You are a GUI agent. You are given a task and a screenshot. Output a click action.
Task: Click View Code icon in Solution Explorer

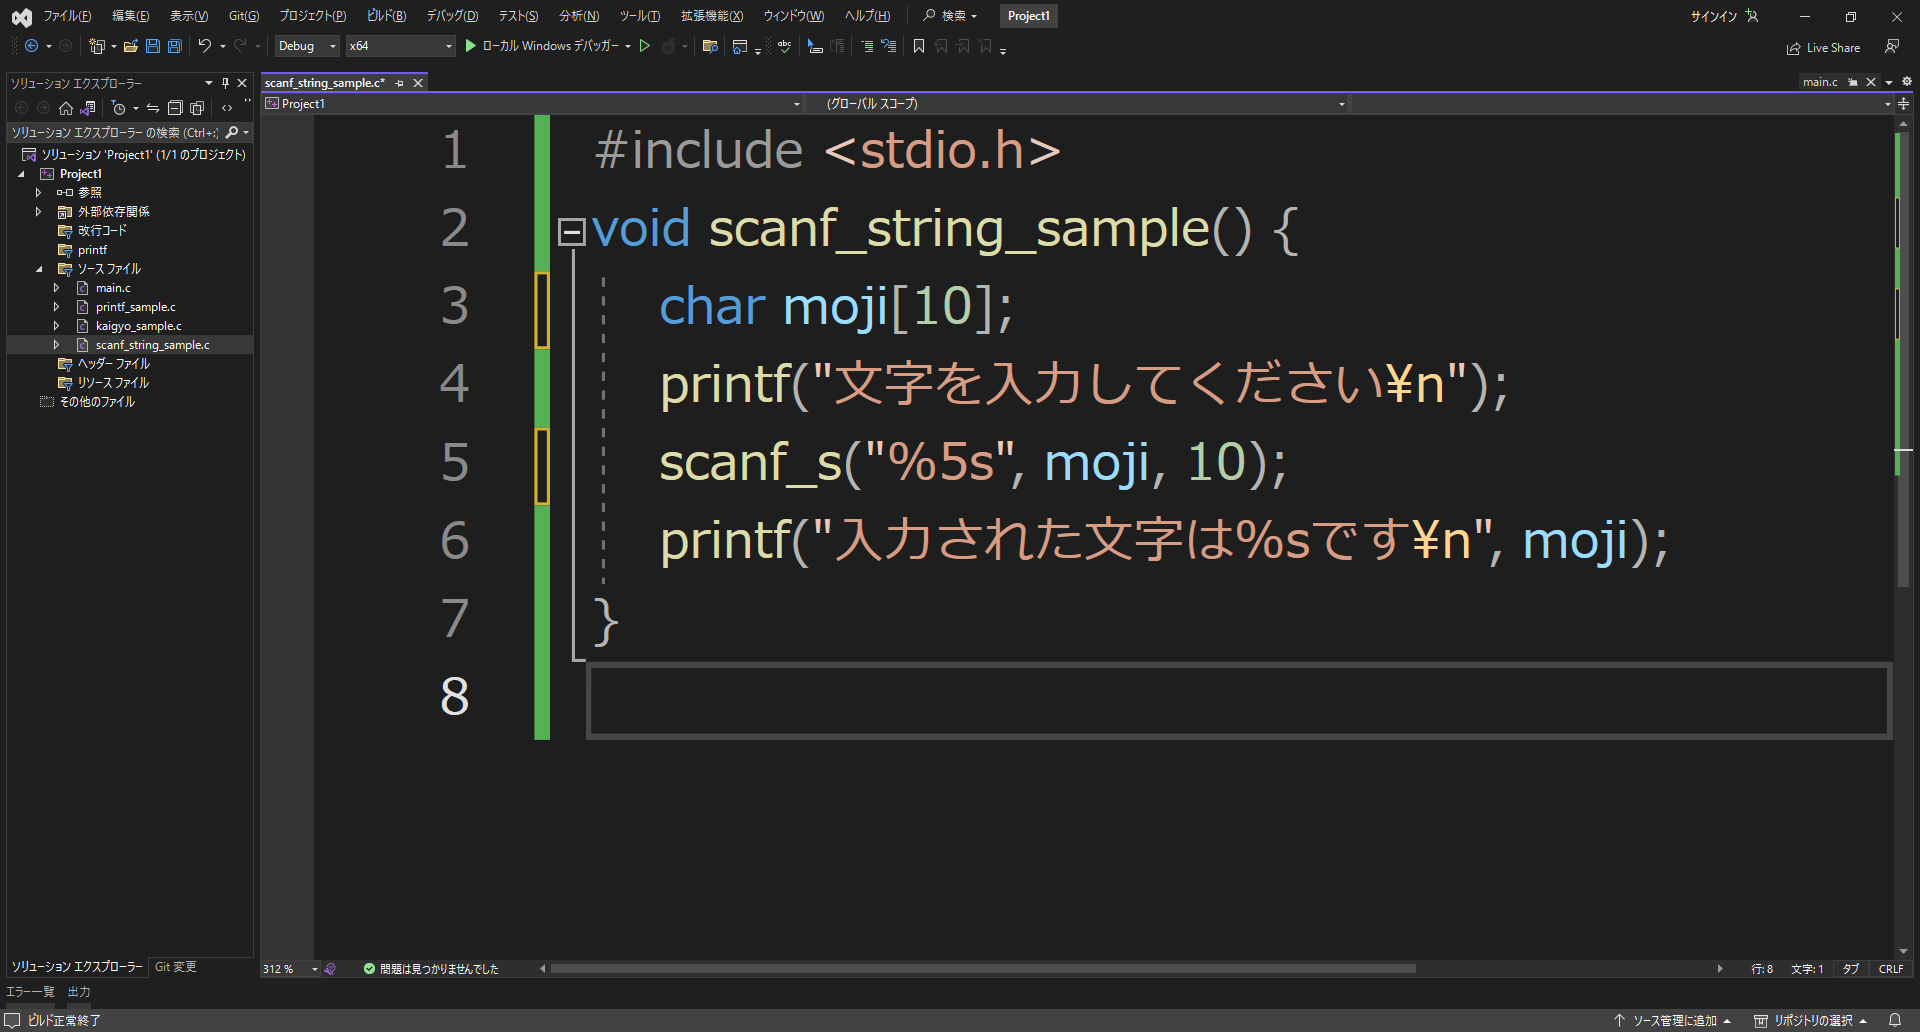click(227, 108)
